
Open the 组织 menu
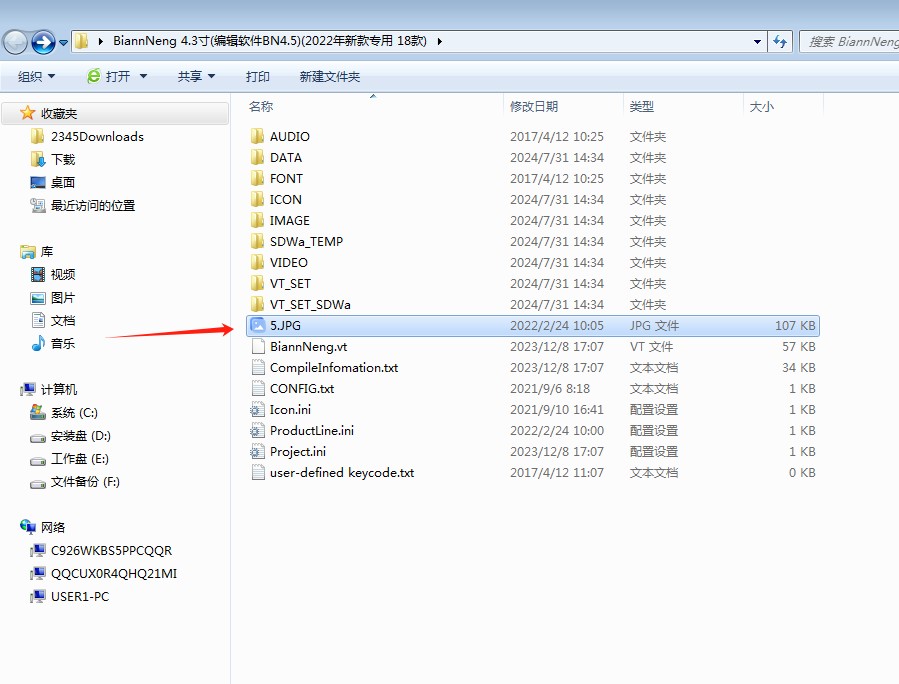pos(36,76)
